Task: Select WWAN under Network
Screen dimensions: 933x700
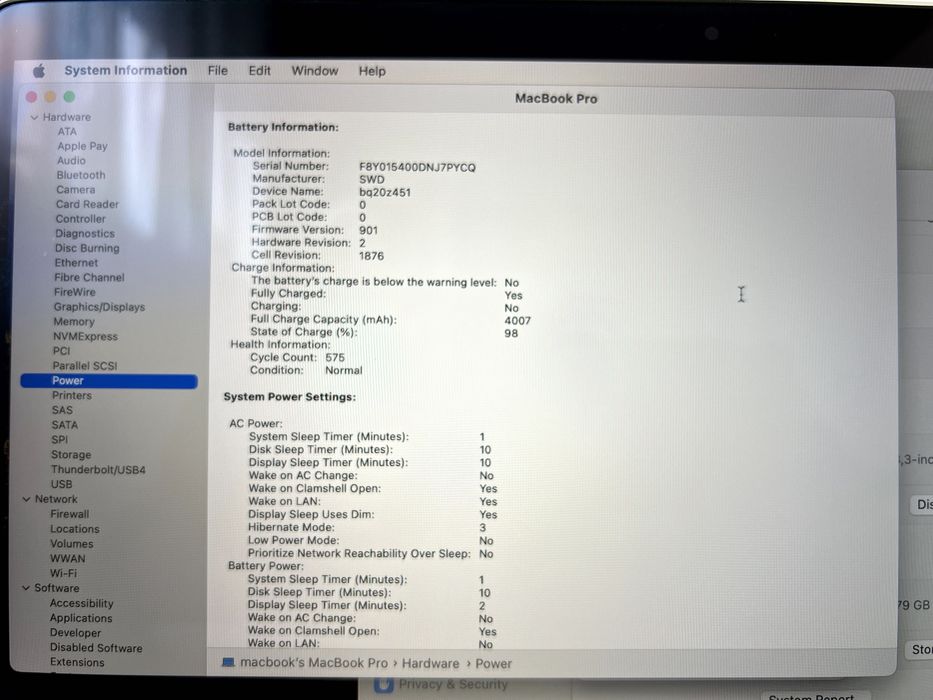Action: pos(68,558)
